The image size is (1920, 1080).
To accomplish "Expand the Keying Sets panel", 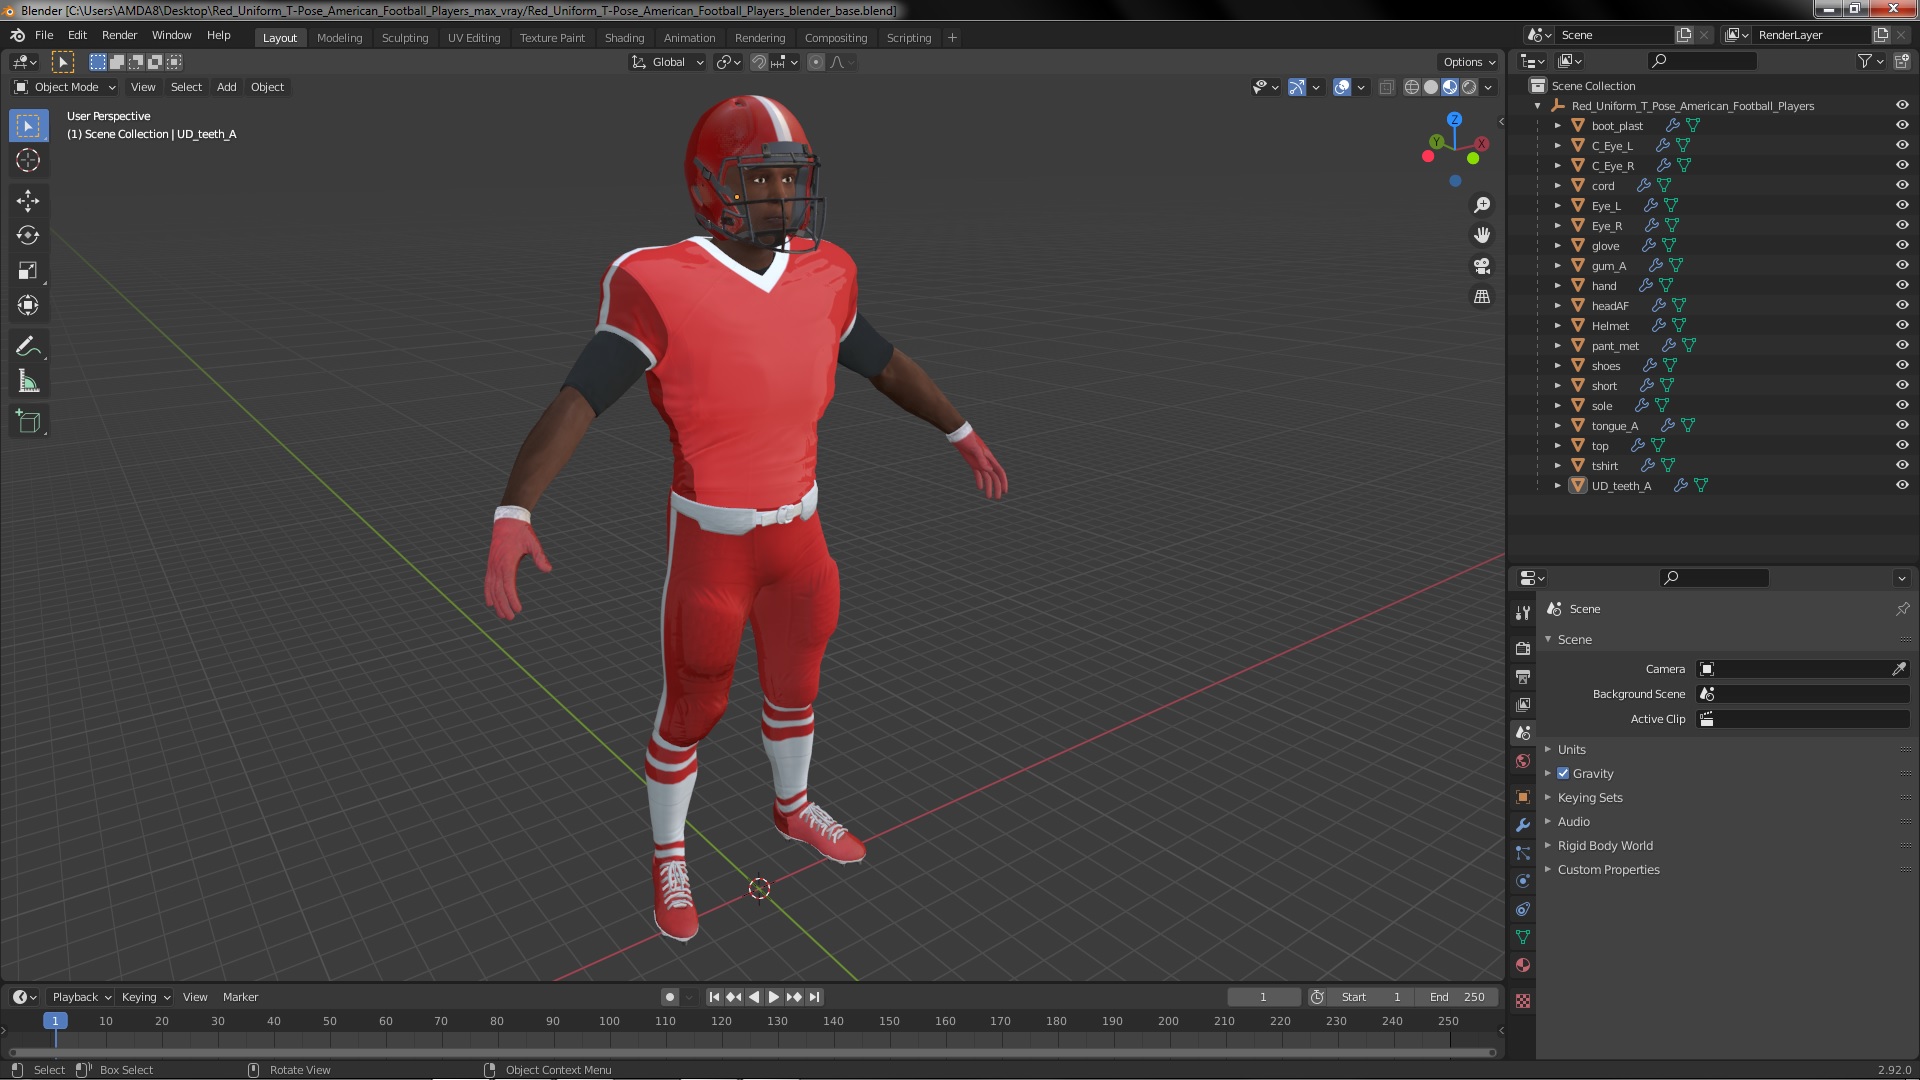I will (x=1589, y=797).
